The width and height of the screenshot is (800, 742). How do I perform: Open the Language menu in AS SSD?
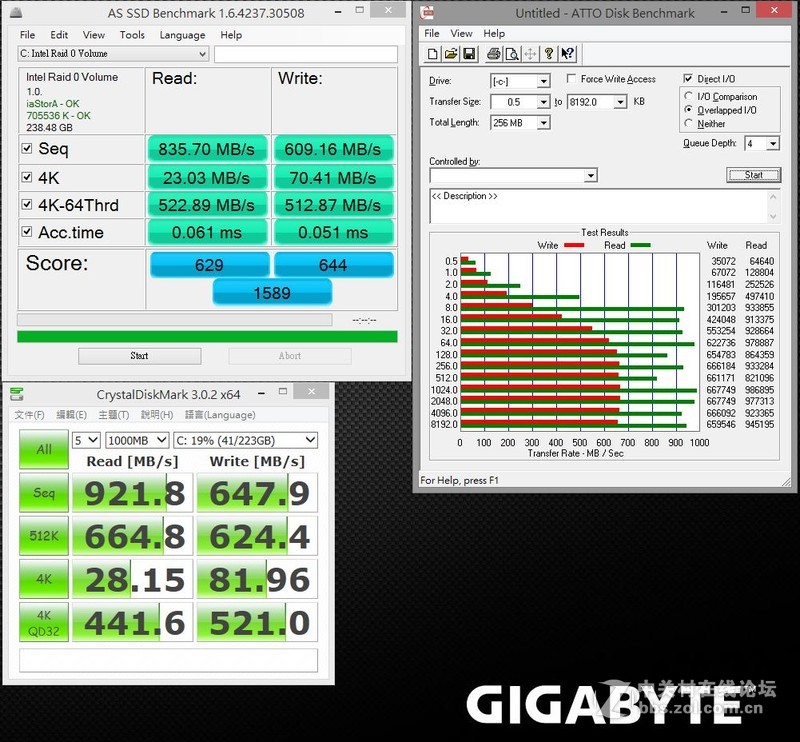click(182, 35)
